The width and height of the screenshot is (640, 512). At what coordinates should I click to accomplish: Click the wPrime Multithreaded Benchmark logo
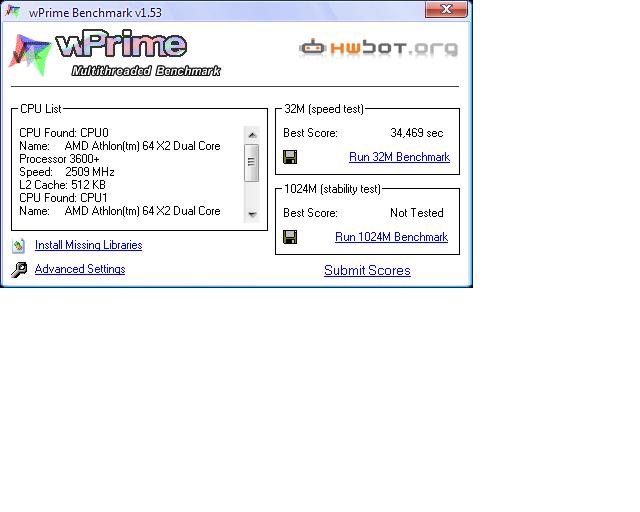click(116, 53)
